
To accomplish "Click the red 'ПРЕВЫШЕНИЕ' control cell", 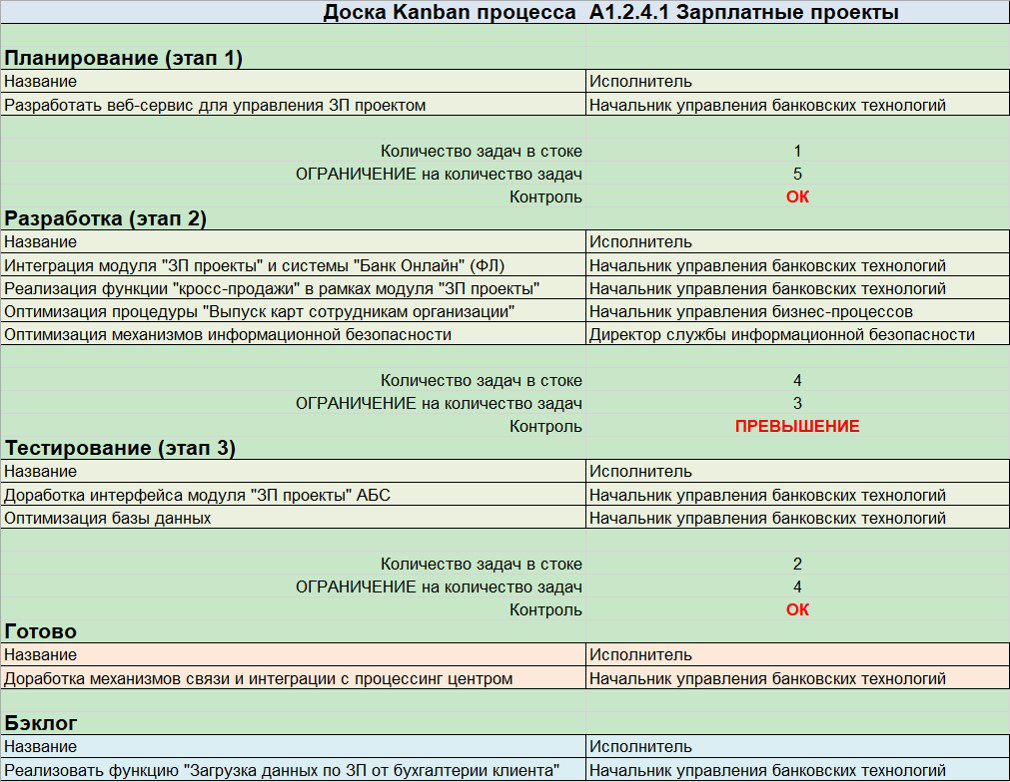I will pyautogui.click(x=797, y=426).
